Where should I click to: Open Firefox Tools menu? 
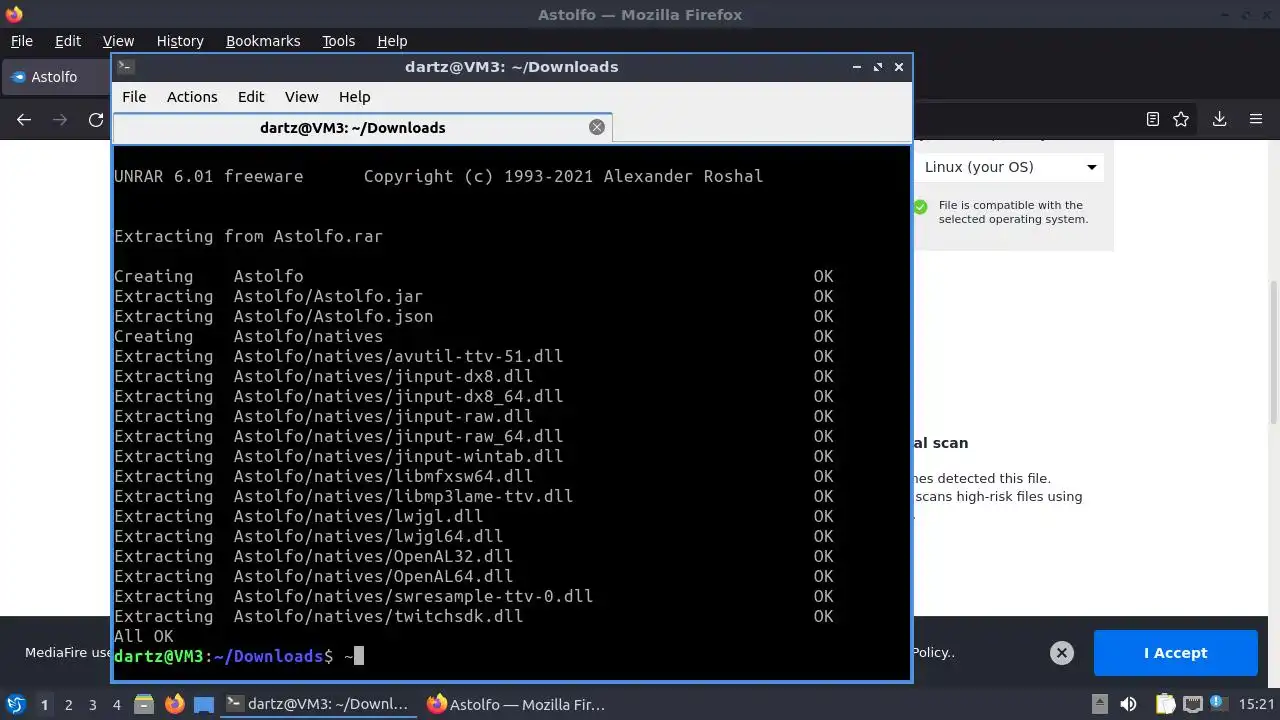[x=339, y=41]
